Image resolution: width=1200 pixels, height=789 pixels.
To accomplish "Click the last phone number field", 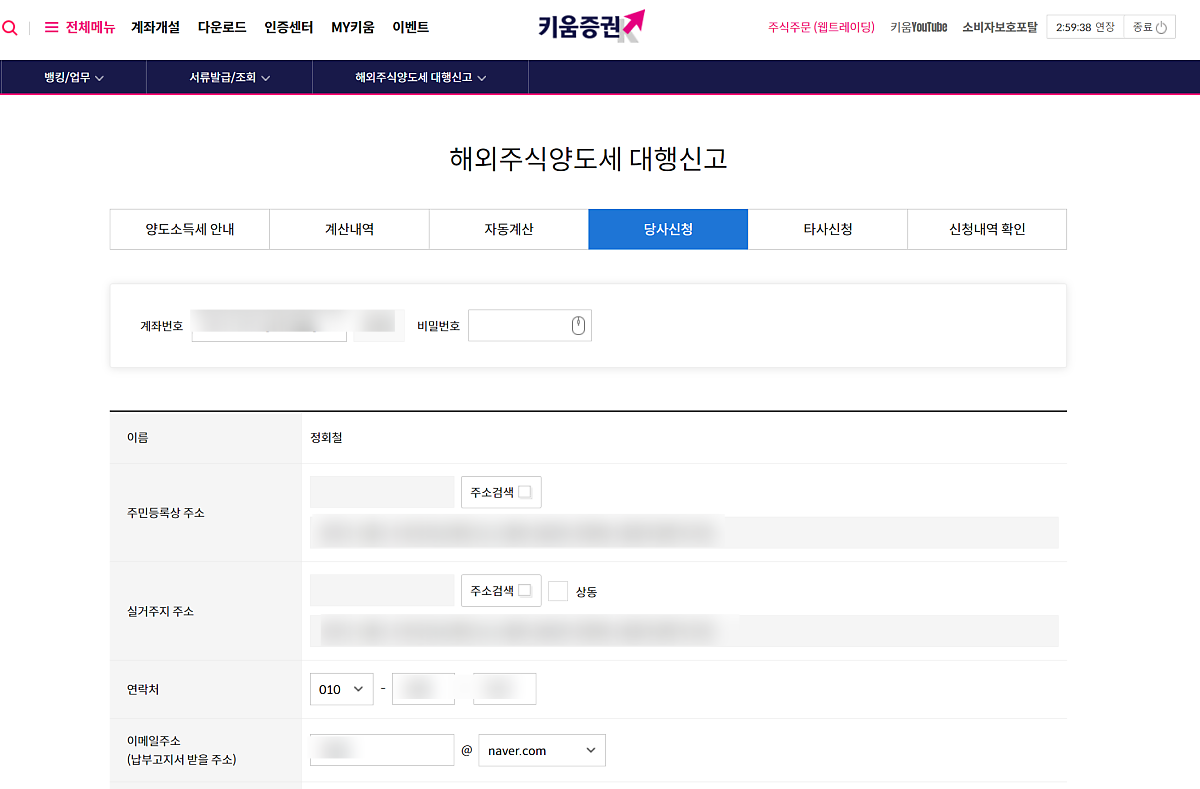I will (505, 689).
